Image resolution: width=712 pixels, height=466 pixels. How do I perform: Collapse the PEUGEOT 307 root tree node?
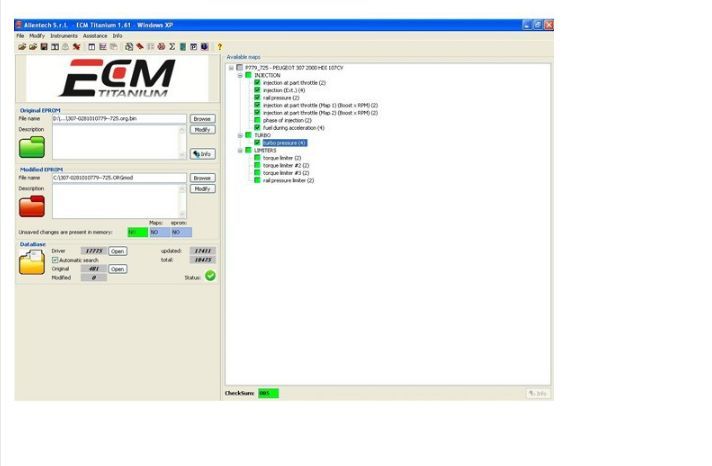231,68
